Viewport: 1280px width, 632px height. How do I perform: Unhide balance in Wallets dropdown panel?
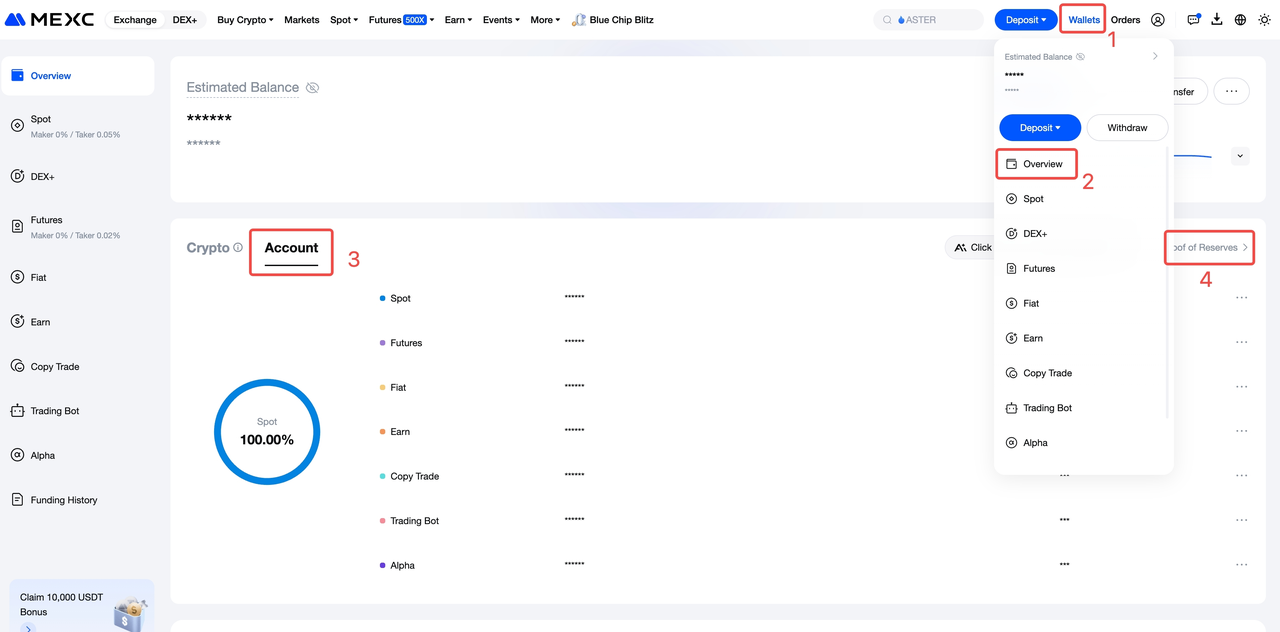[1080, 57]
